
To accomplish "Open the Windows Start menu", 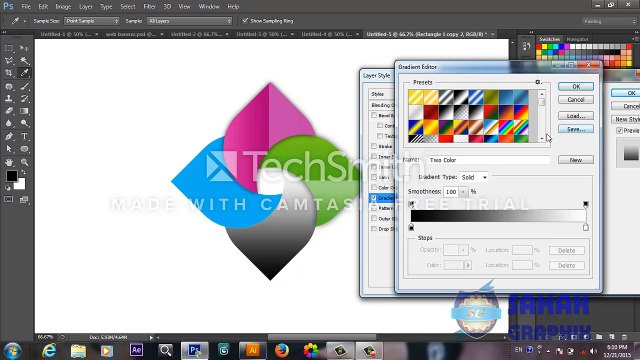I will pos(12,351).
